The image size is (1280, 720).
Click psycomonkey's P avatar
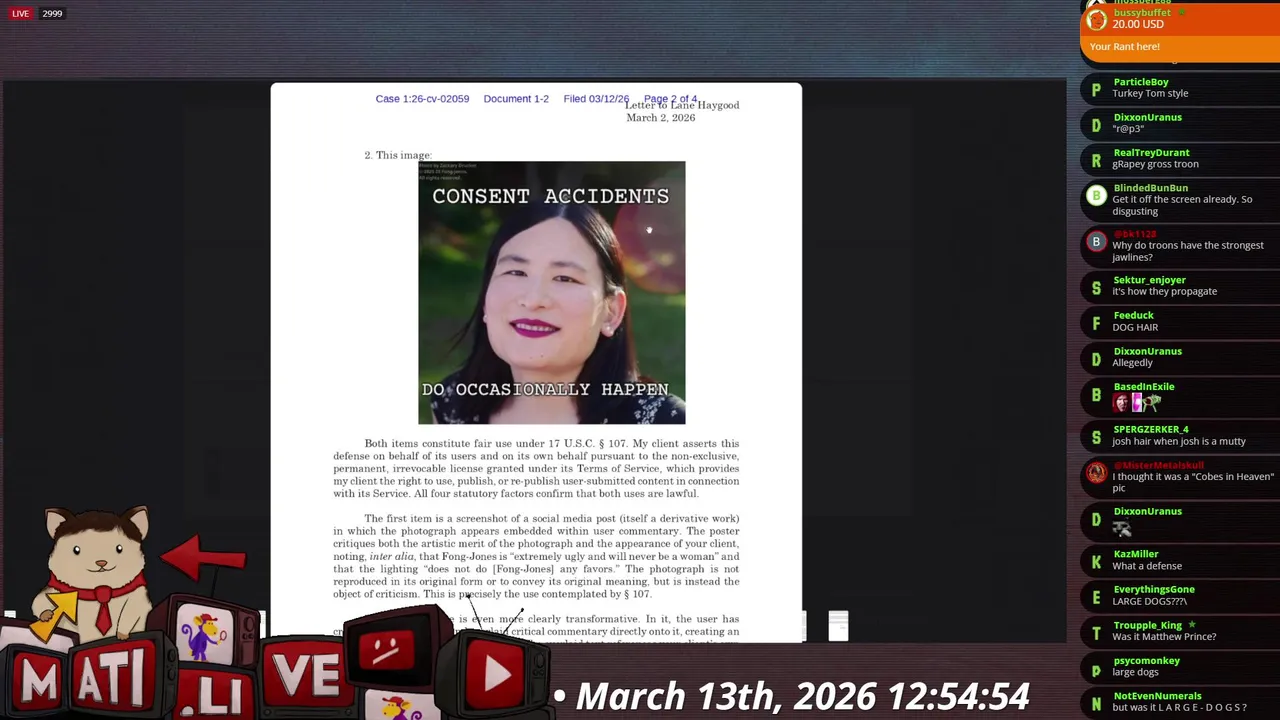tap(1096, 669)
